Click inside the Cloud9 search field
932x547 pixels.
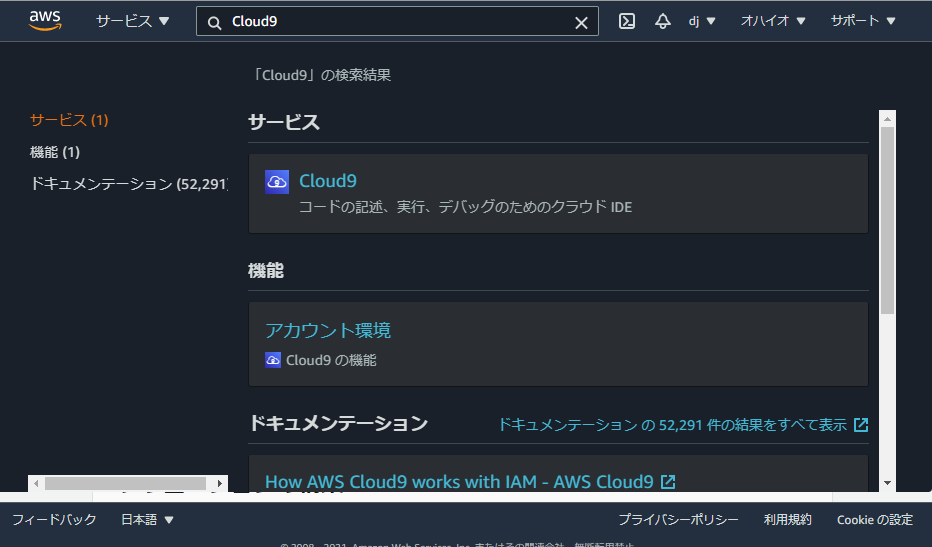[397, 22]
